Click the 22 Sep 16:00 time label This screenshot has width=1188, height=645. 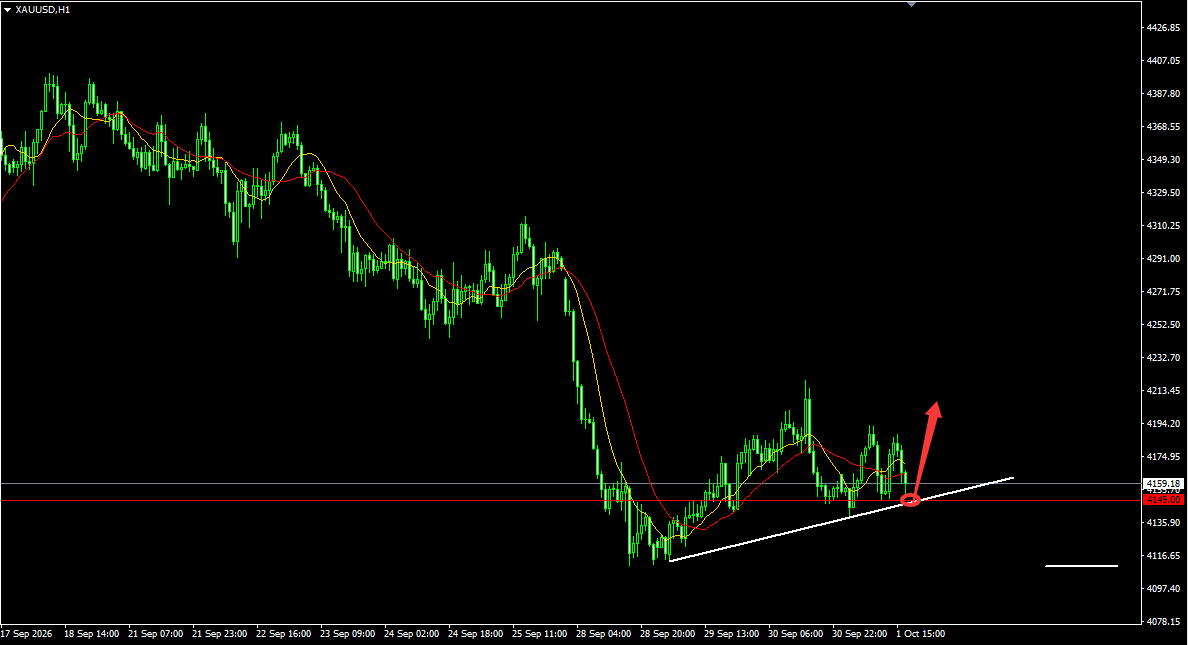click(283, 634)
